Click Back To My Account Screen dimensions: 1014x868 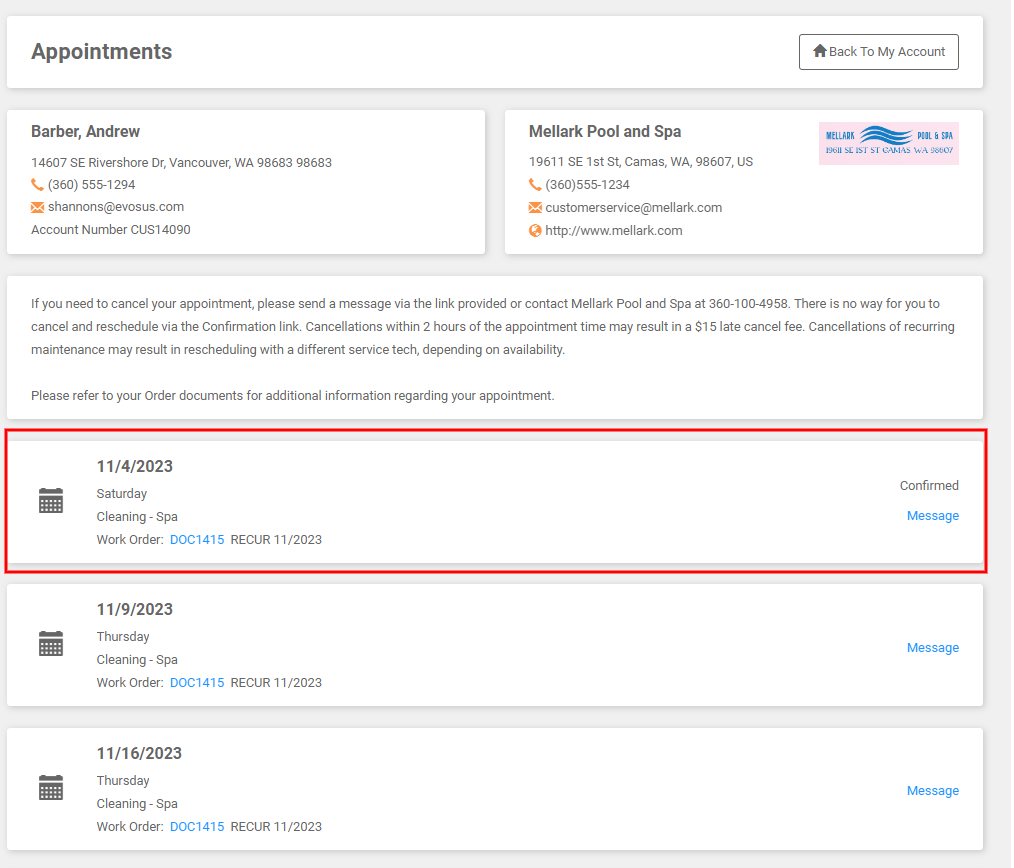[x=878, y=51]
